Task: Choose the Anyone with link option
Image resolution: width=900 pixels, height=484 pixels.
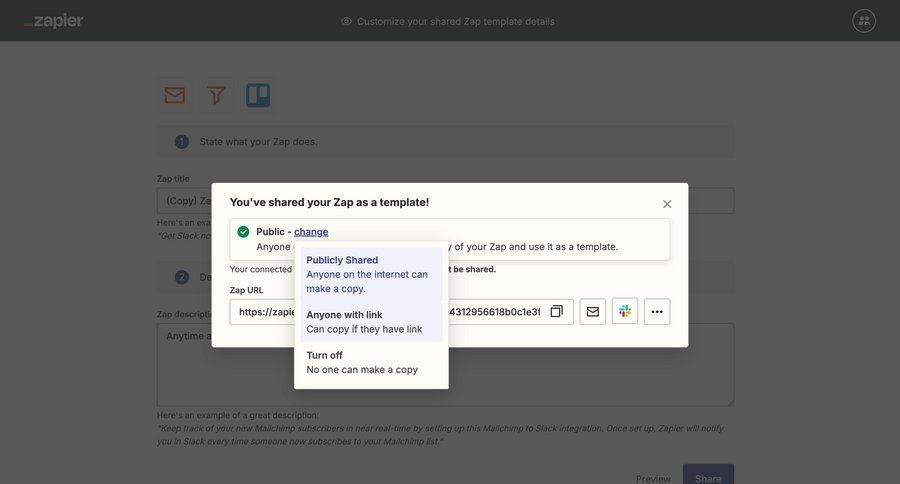Action: [x=371, y=322]
